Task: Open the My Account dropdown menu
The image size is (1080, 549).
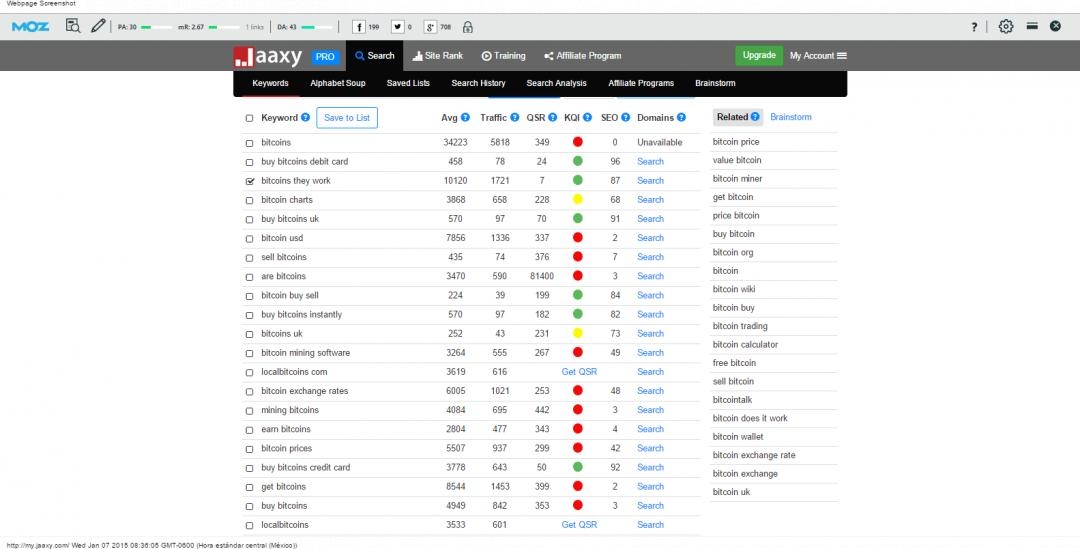Action: pyautogui.click(x=818, y=56)
